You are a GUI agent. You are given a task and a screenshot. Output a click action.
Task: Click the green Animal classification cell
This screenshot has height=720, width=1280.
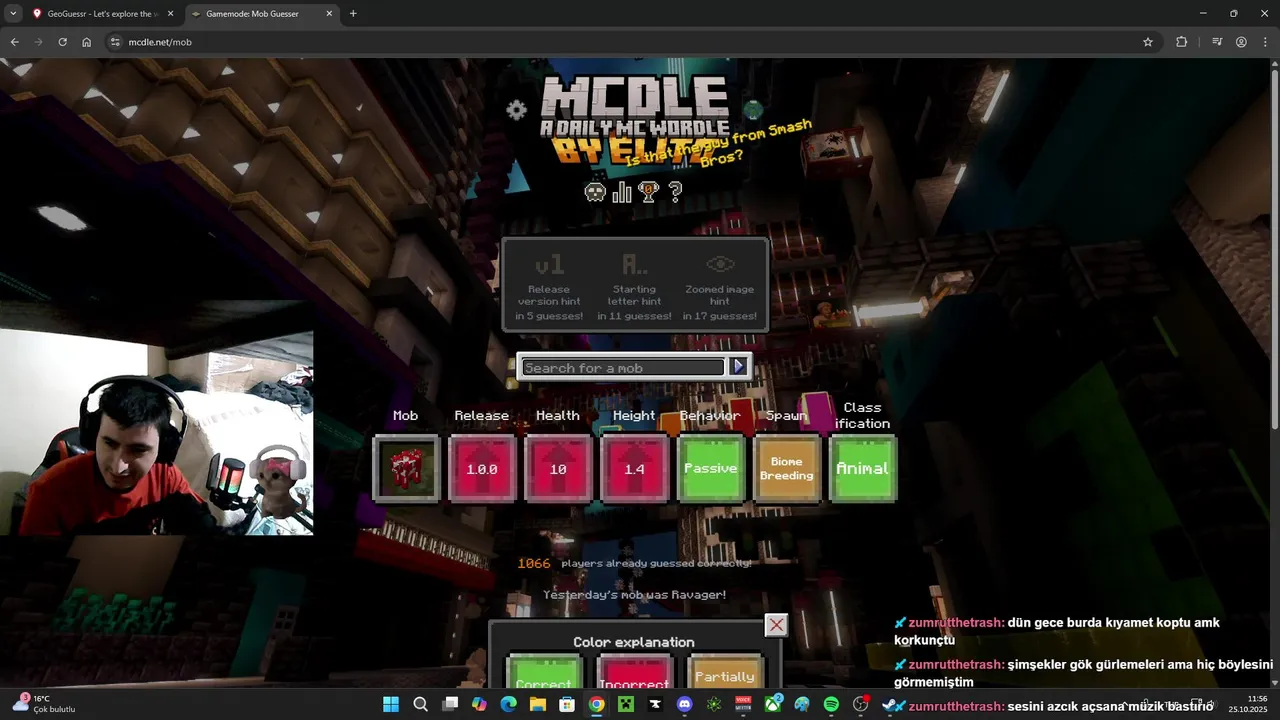click(x=863, y=468)
